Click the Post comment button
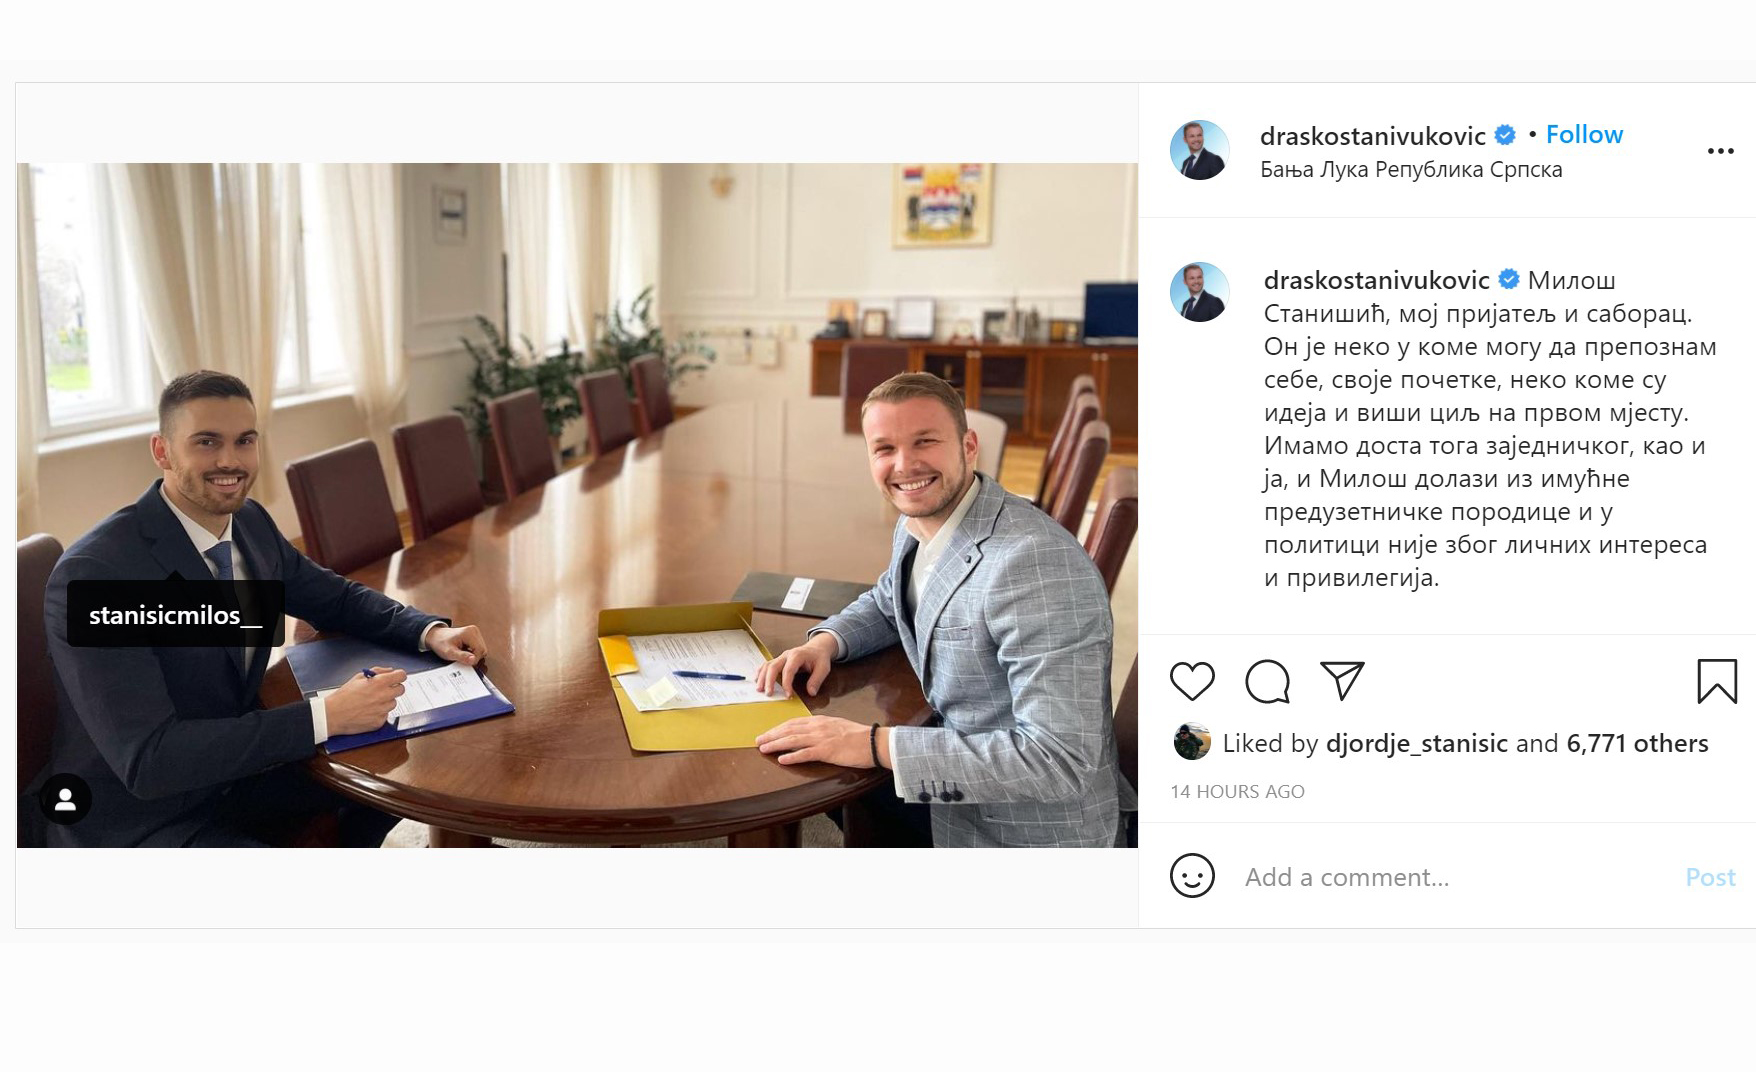Screen dimensions: 1756x1072 (x=1710, y=877)
